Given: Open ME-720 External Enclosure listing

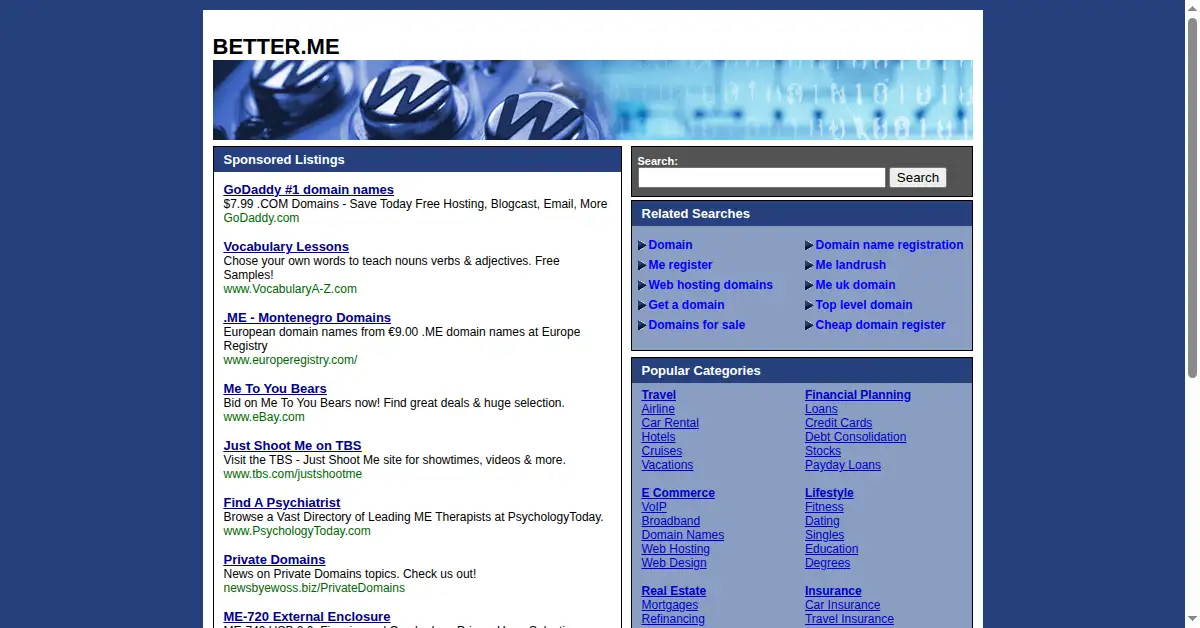Looking at the screenshot, I should [x=307, y=617].
